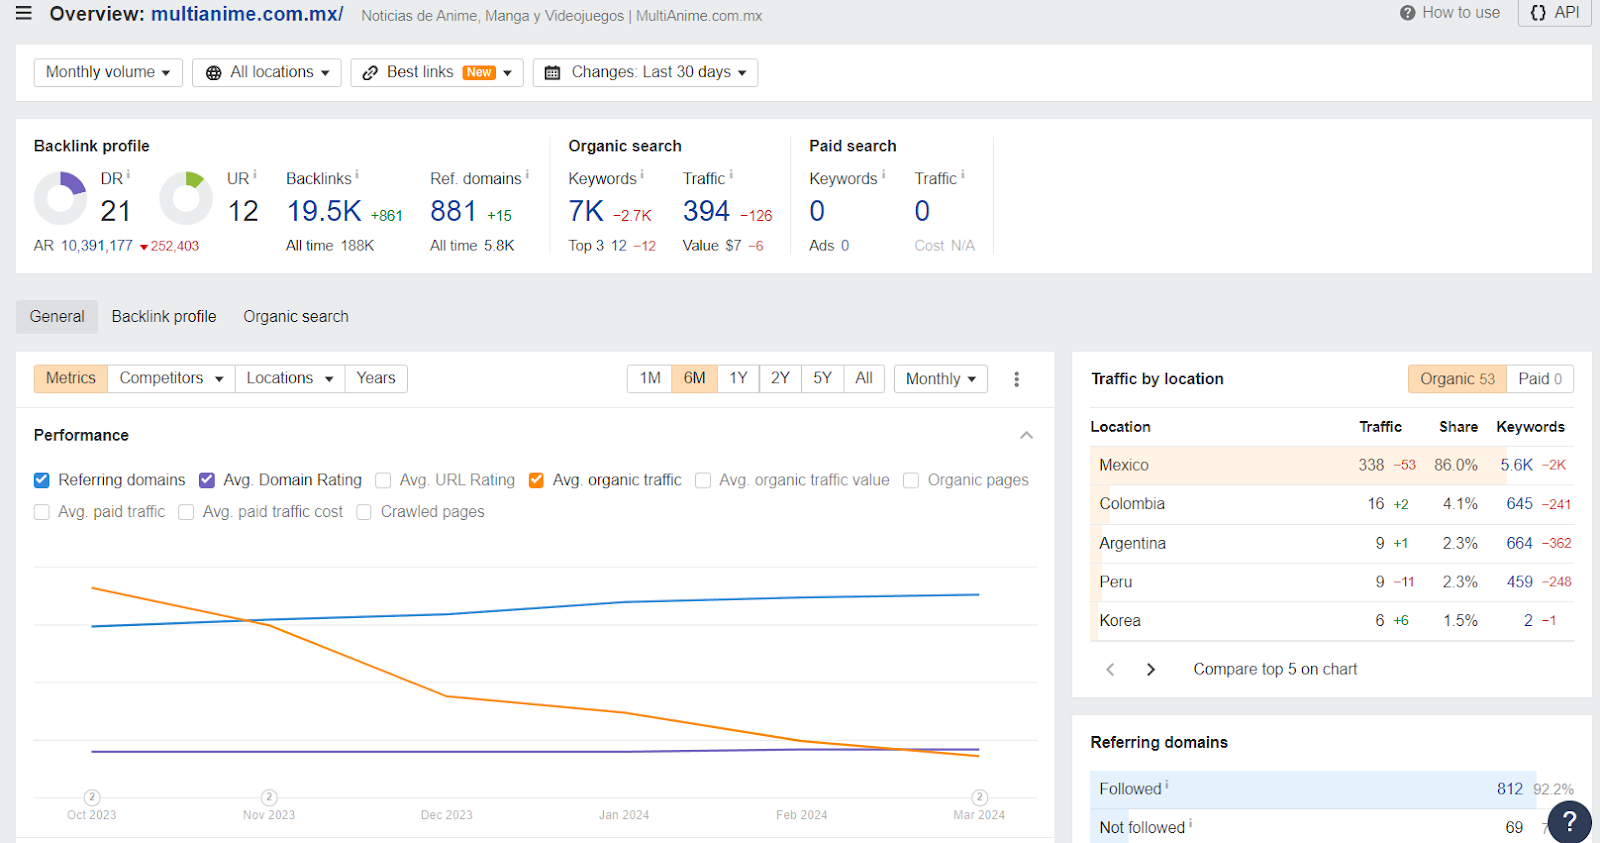This screenshot has width=1600, height=843.
Task: Click the Oct 2023 timeline marker
Action: coord(92,797)
